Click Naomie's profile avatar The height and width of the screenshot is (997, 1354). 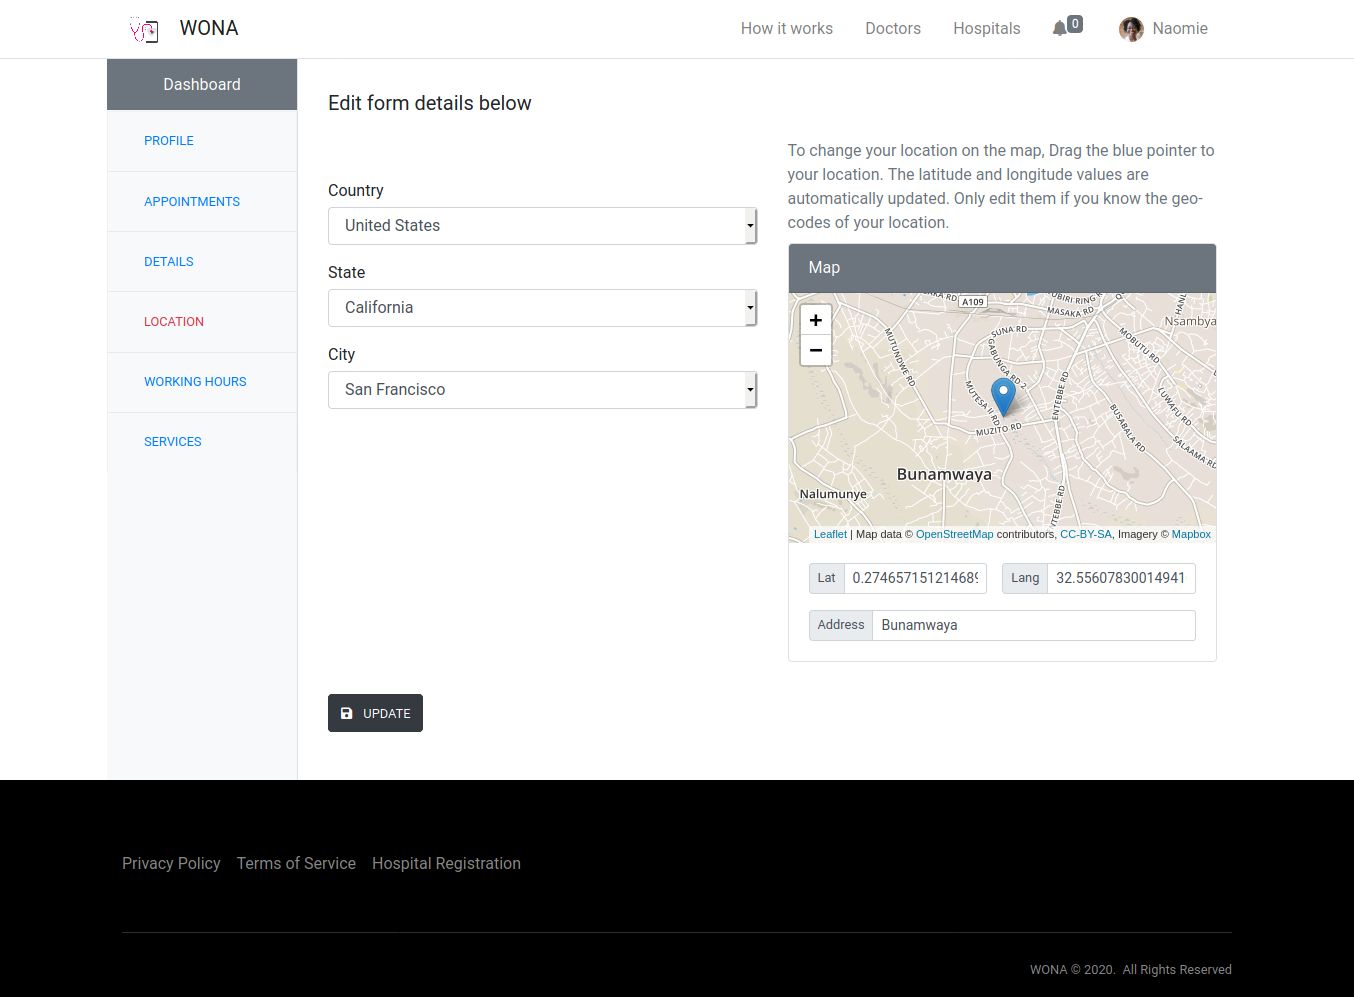(1131, 29)
